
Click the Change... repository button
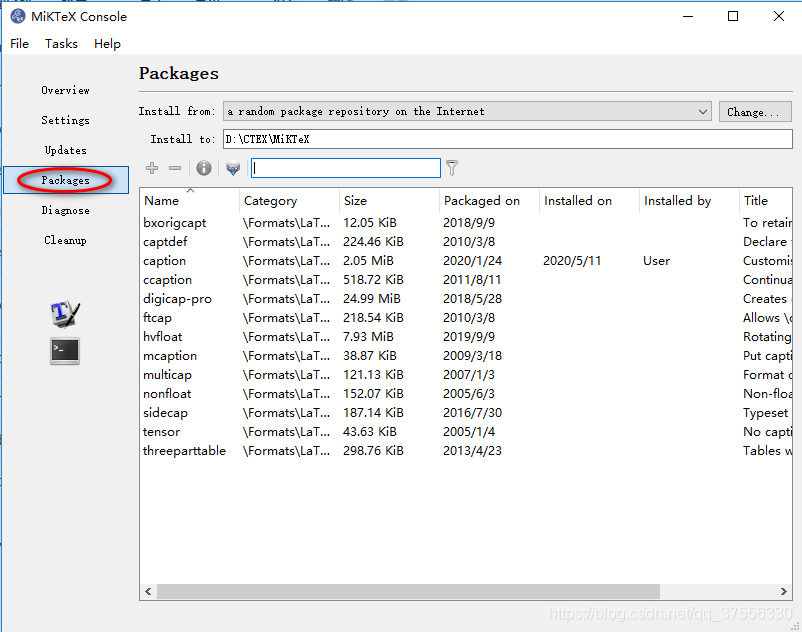coord(755,111)
